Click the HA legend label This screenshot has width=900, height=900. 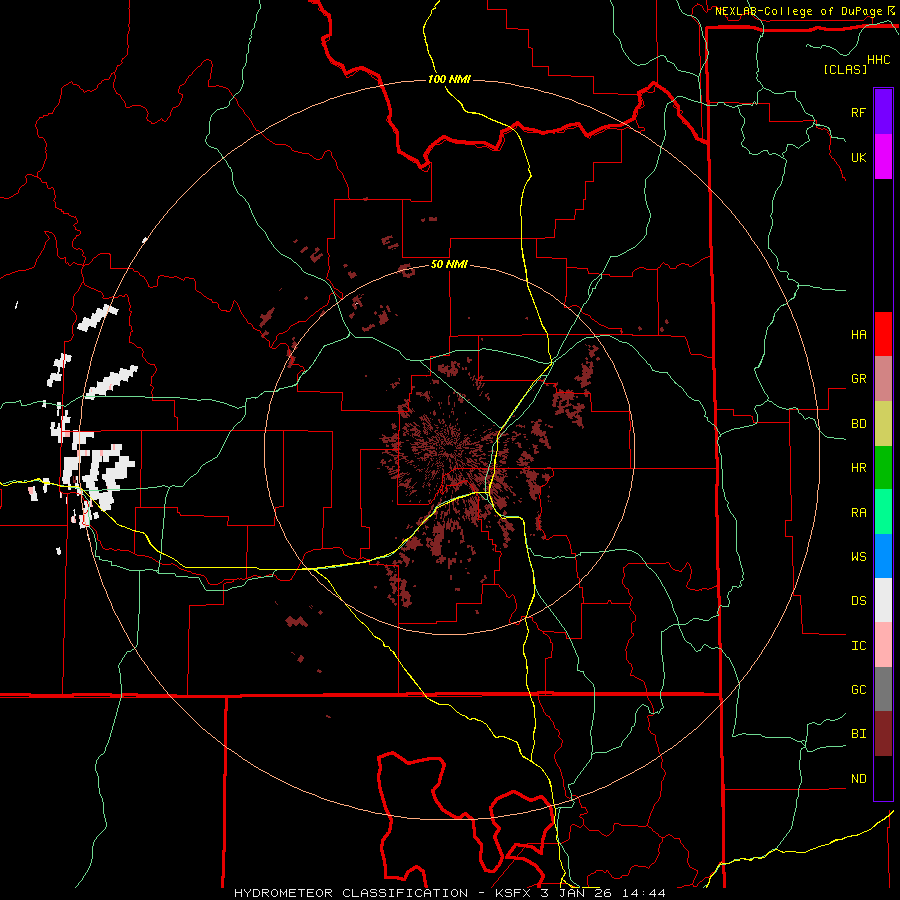click(858, 335)
